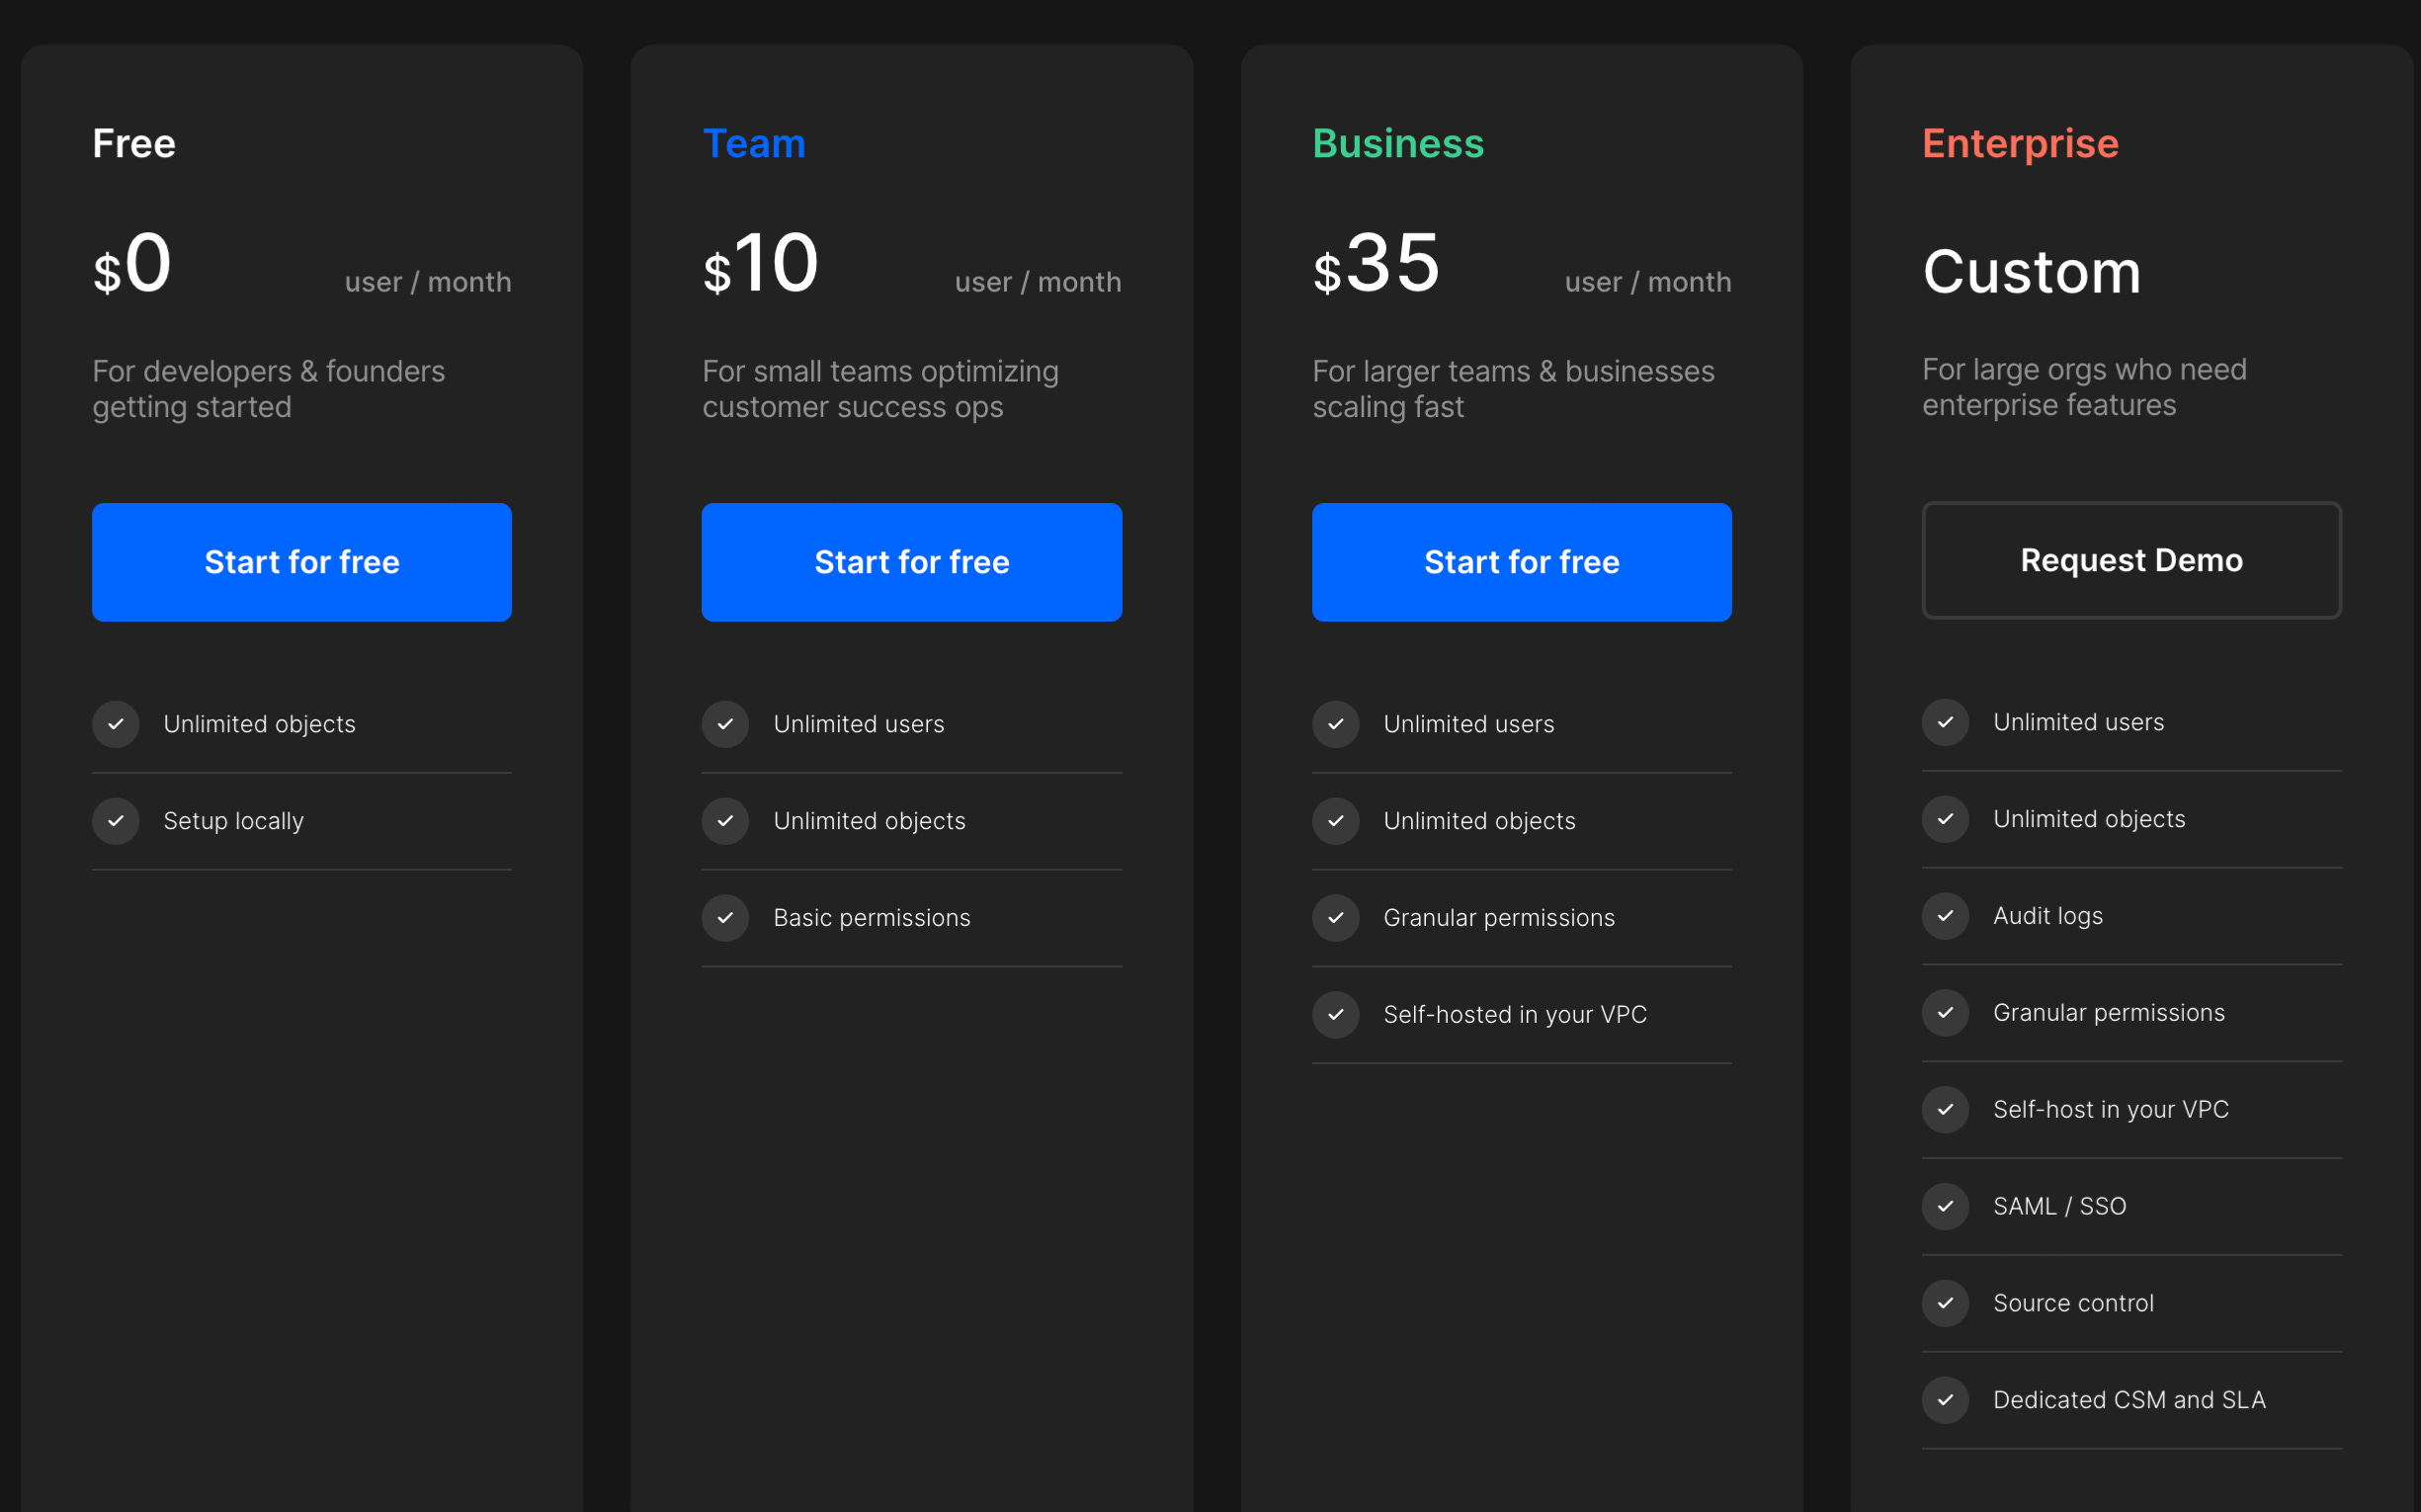Screen dimensions: 2421x1512
Task: Select the Team plan heading
Action: (x=754, y=144)
